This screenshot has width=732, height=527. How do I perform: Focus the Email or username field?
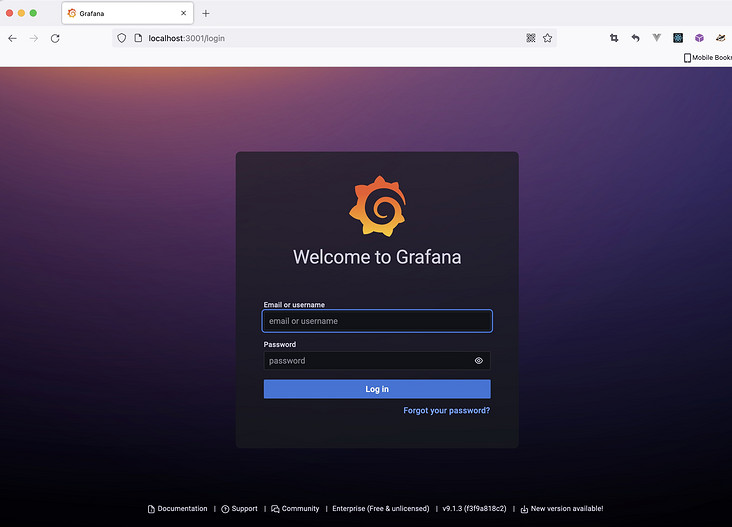[377, 321]
